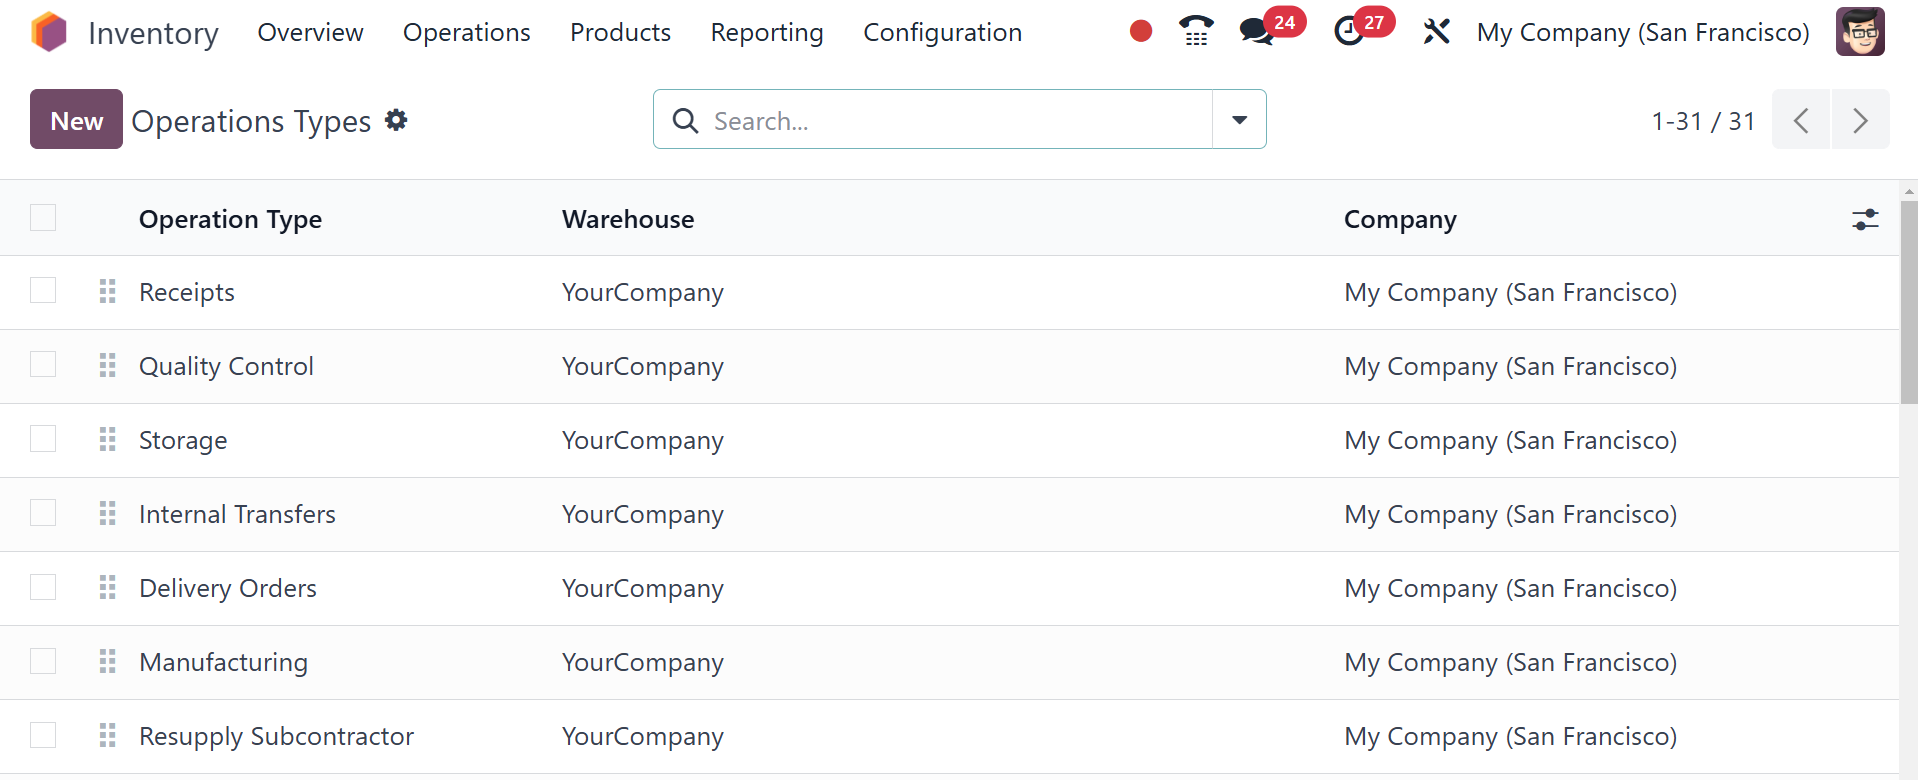The image size is (1918, 780).
Task: Open the Reporting menu
Action: click(x=767, y=33)
